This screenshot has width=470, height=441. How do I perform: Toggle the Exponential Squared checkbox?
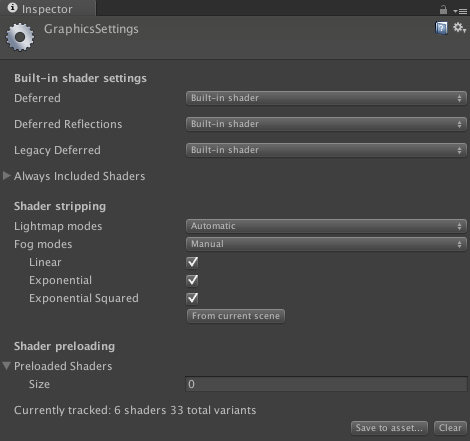point(192,298)
